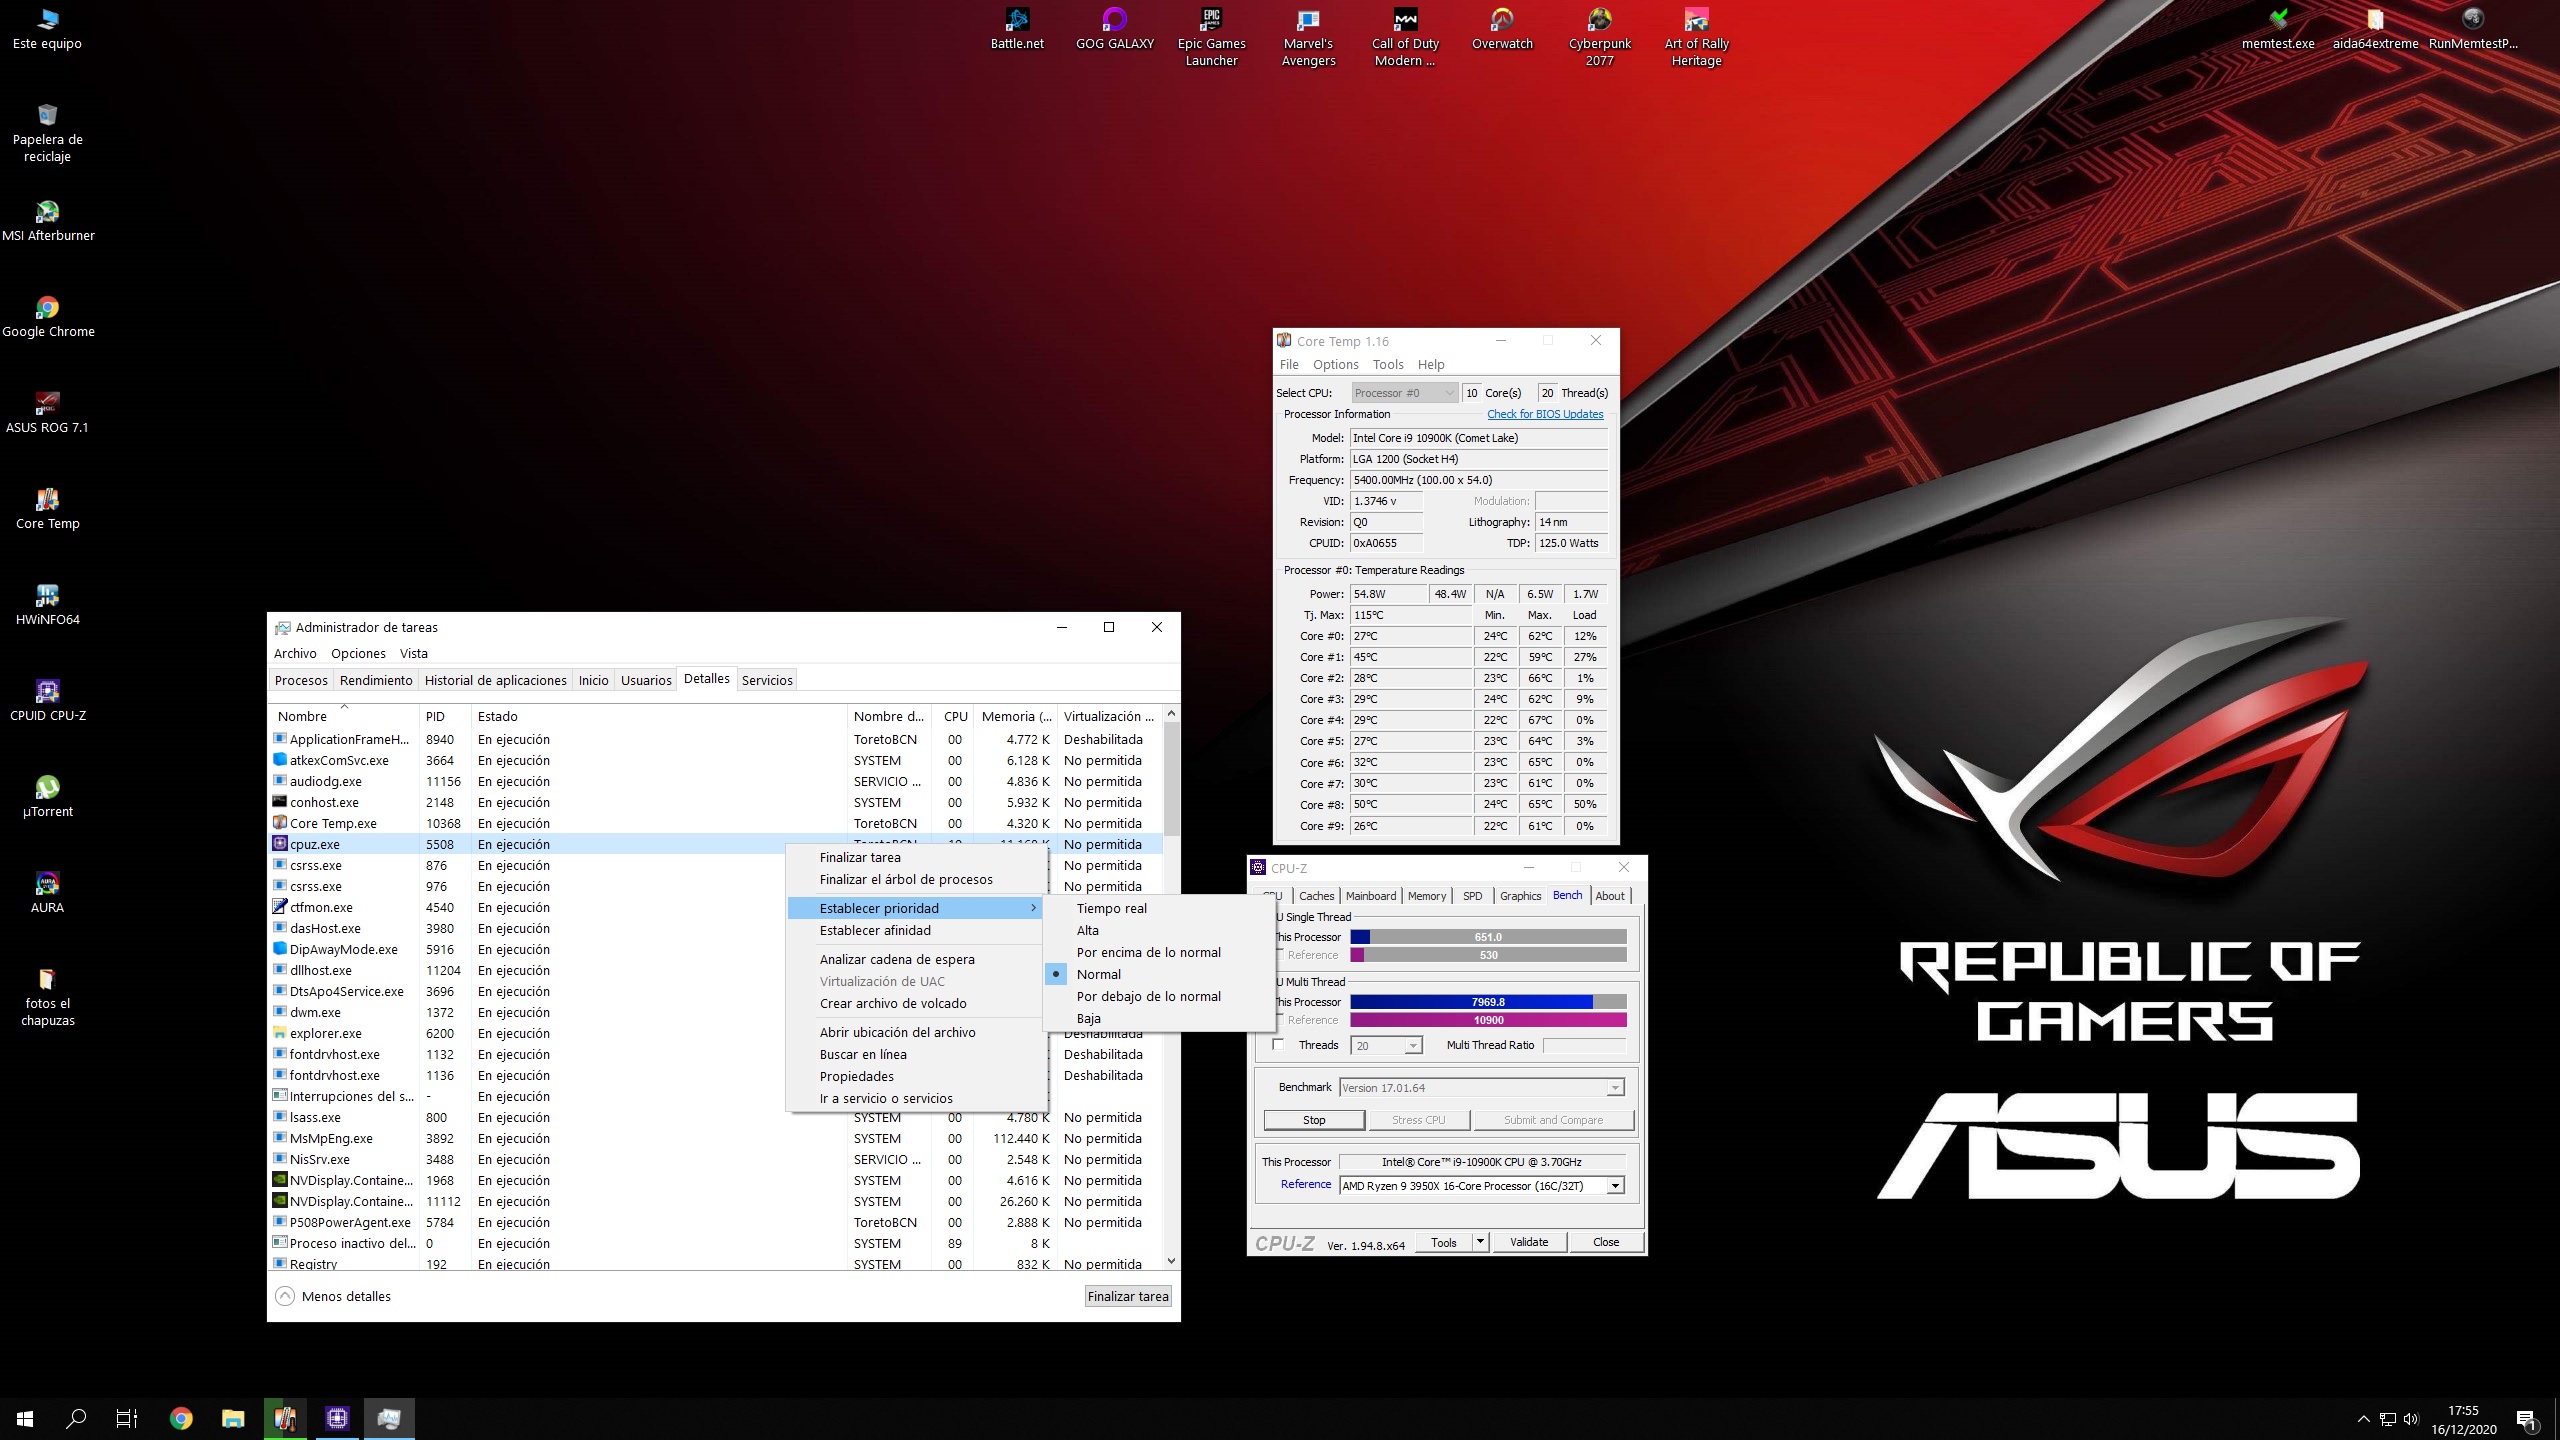Image resolution: width=2560 pixels, height=1440 pixels.
Task: Open Mainboard tab in CPU-Z
Action: (1371, 896)
